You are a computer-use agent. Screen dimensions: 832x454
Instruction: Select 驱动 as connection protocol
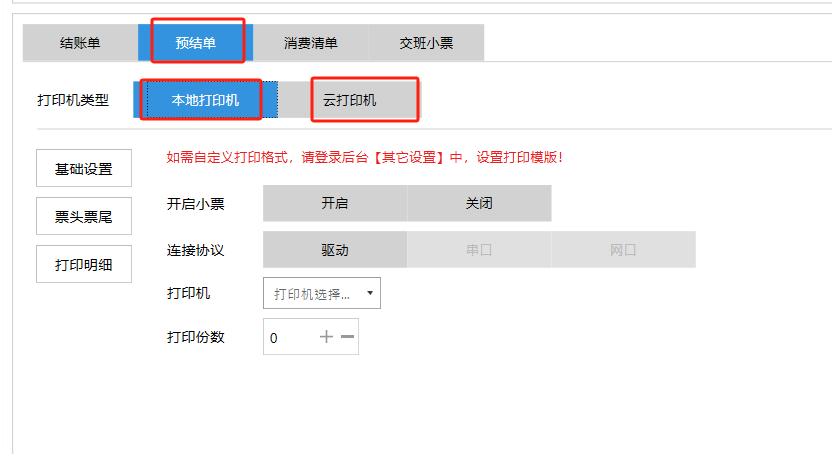(334, 249)
